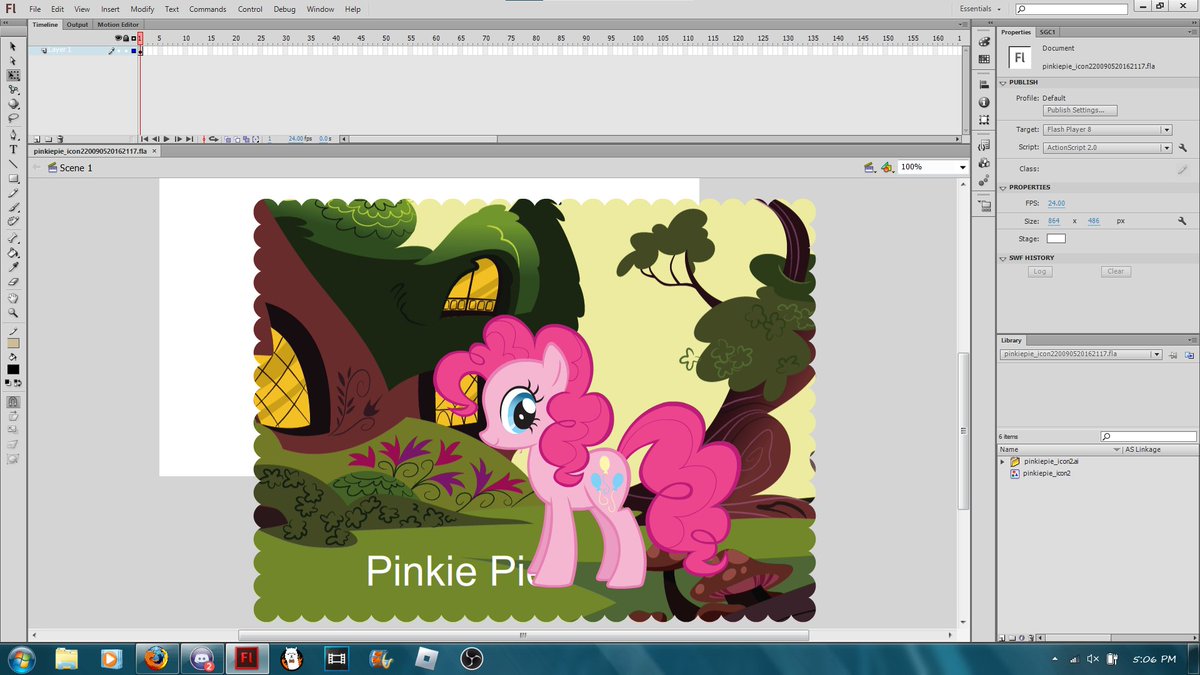Select the Free Transform tool
Screen dimensions: 1200x675
coord(14,75)
